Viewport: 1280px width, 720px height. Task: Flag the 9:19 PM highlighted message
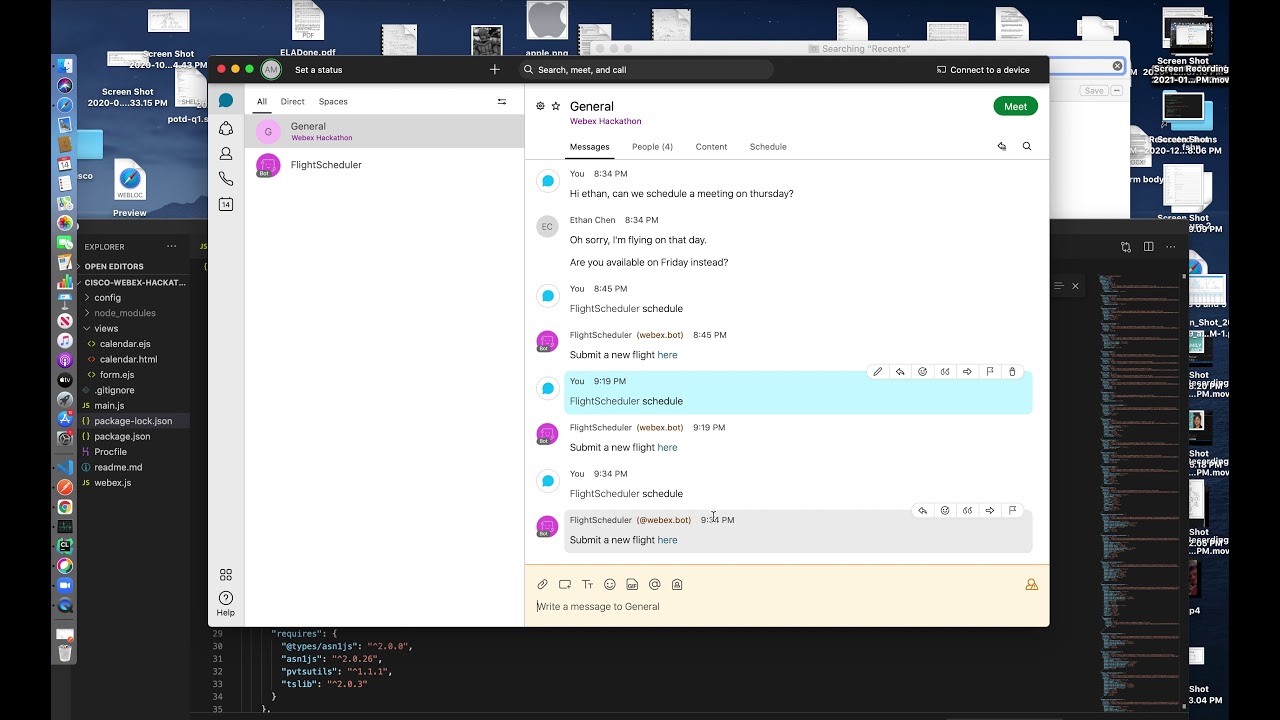tap(990, 372)
